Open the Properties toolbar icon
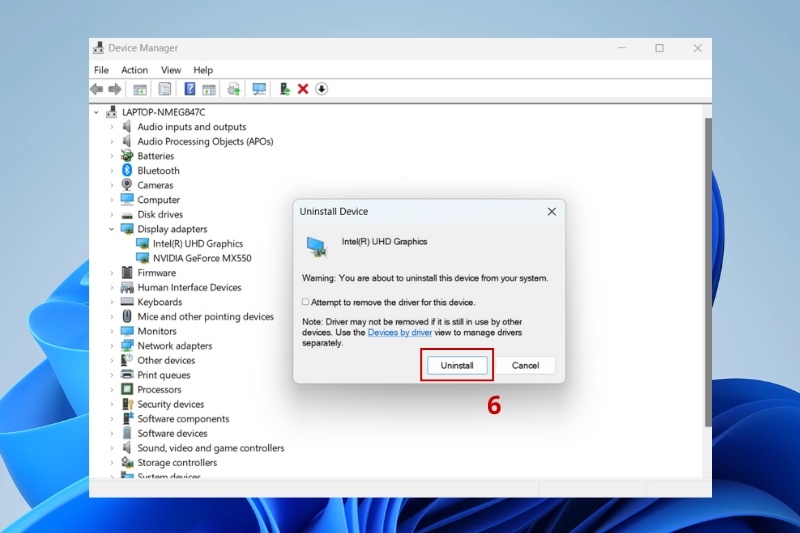 [x=164, y=89]
